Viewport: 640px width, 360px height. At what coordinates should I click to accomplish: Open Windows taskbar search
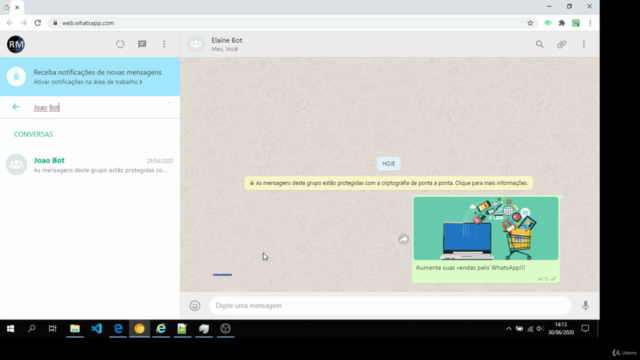click(31, 329)
